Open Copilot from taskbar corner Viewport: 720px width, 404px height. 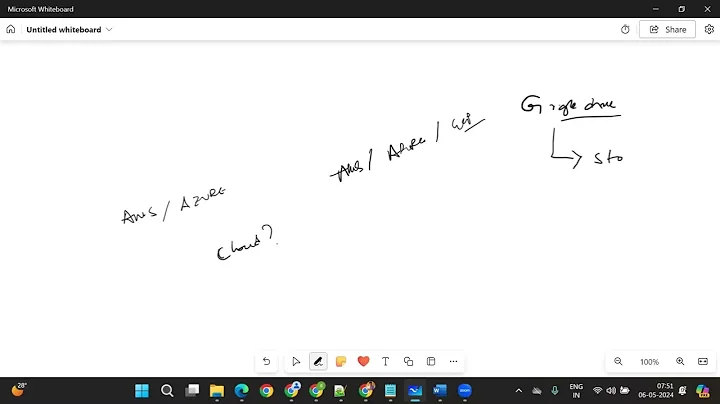click(702, 391)
